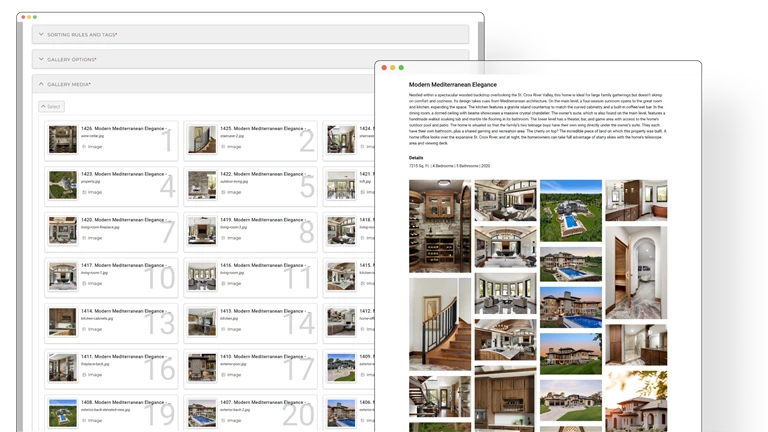The image size is (768, 432).
Task: Click Image type icon on item 1426
Action: (84, 146)
